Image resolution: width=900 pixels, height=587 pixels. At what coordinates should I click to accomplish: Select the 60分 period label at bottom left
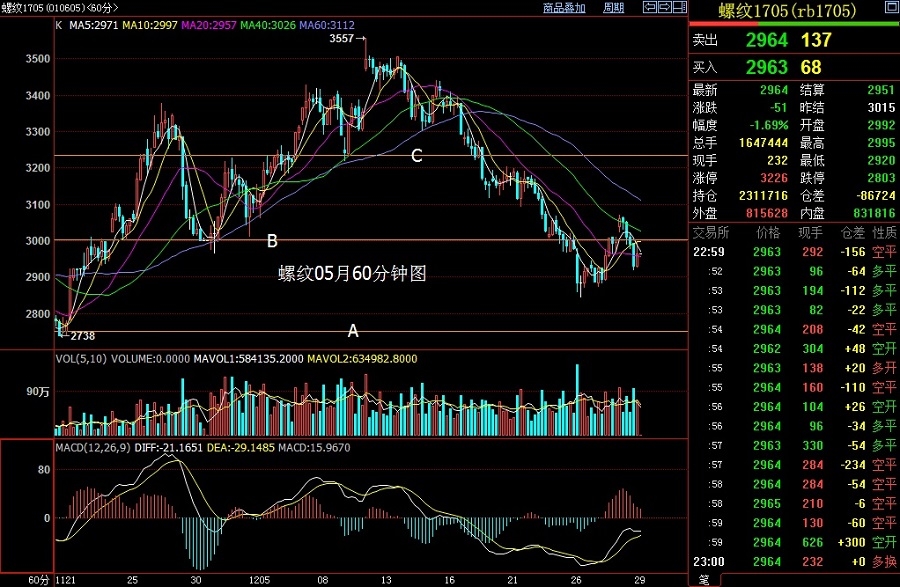coord(38,580)
